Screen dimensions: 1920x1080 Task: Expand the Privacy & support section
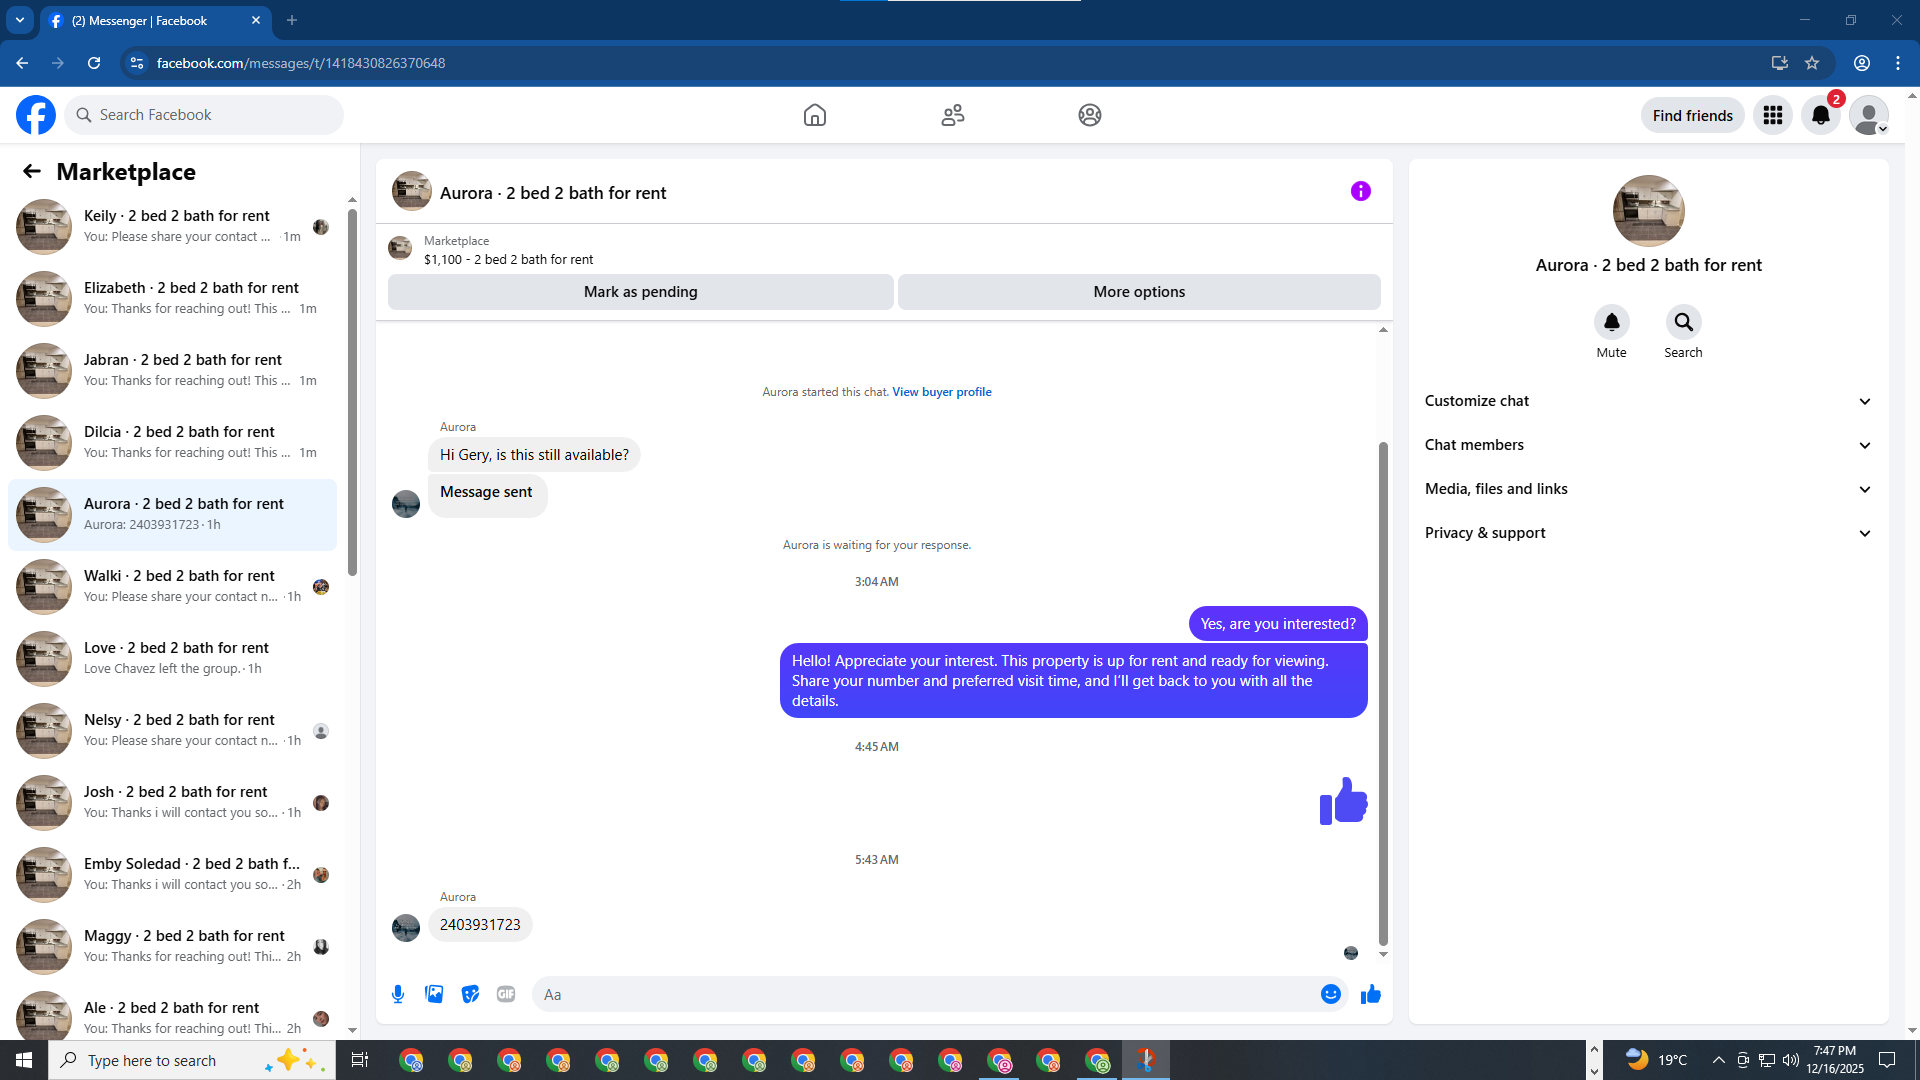tap(1649, 533)
